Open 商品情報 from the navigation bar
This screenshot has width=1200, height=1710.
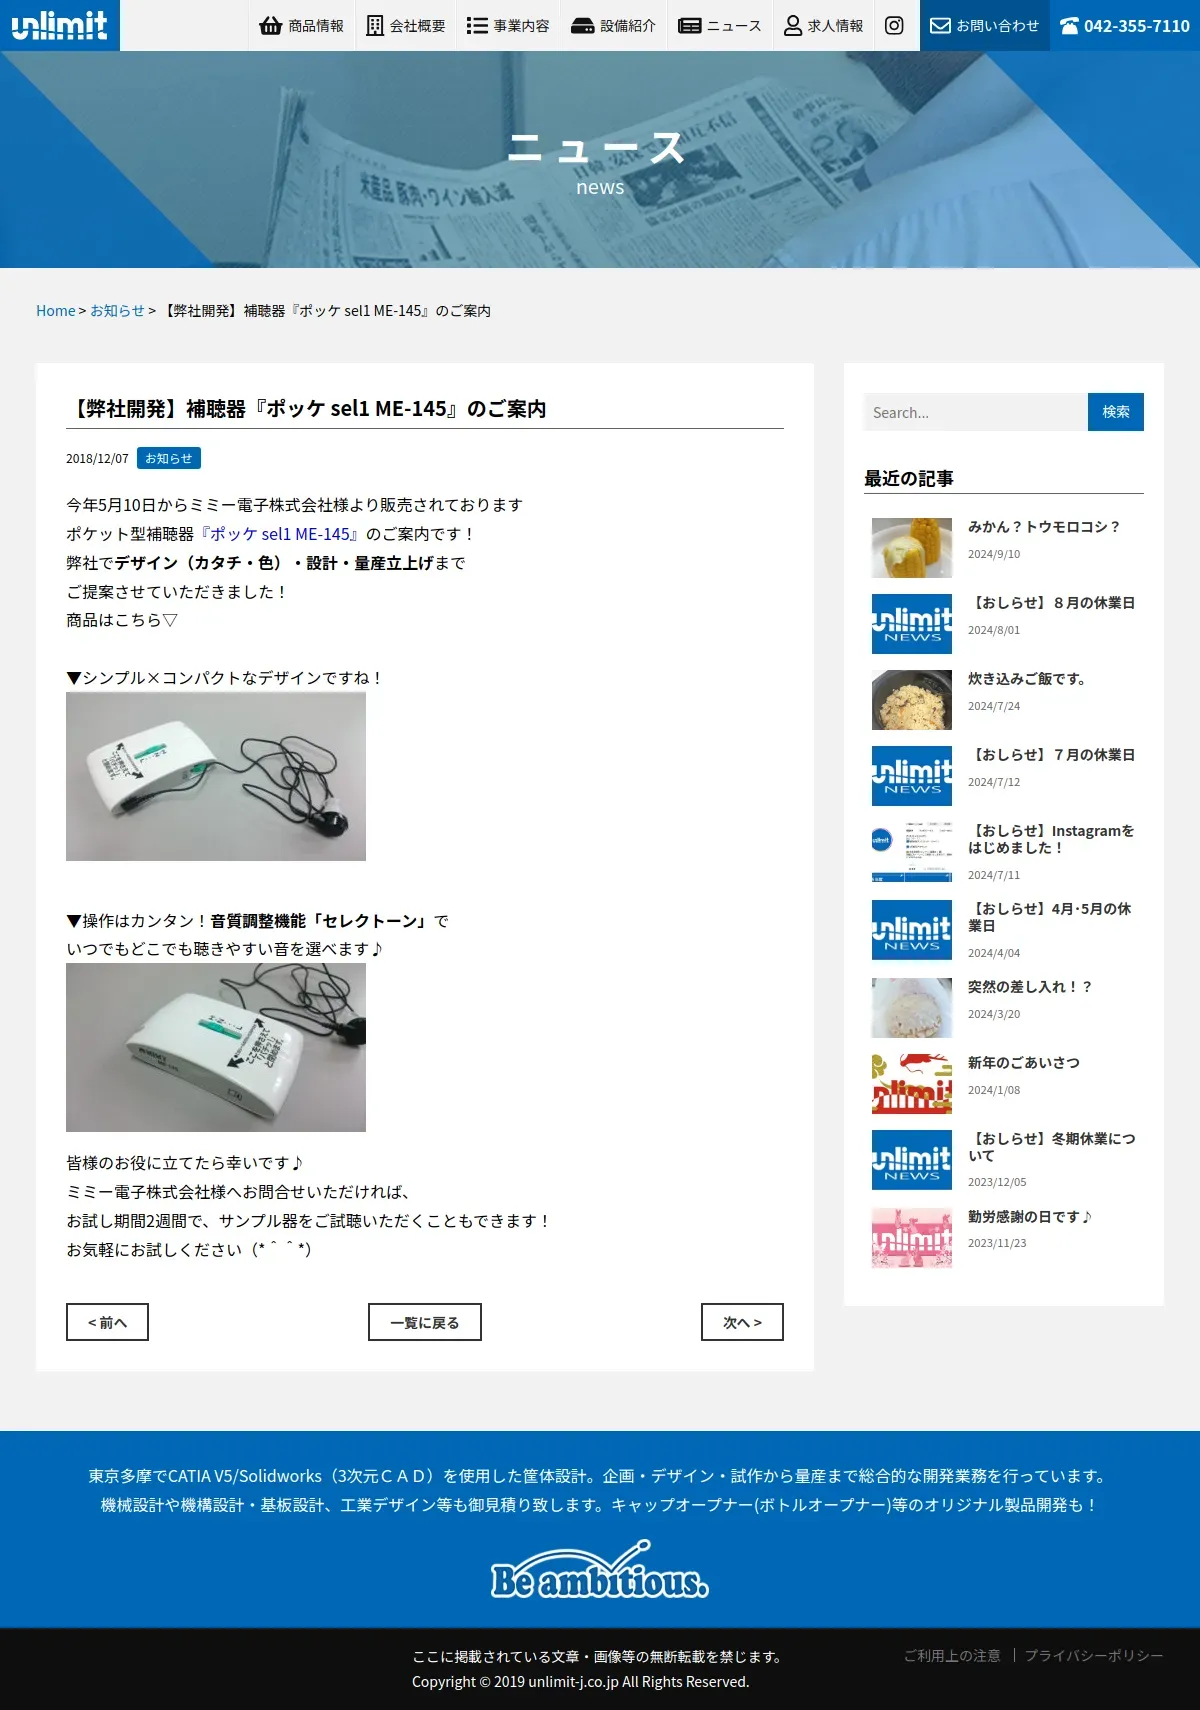[301, 25]
